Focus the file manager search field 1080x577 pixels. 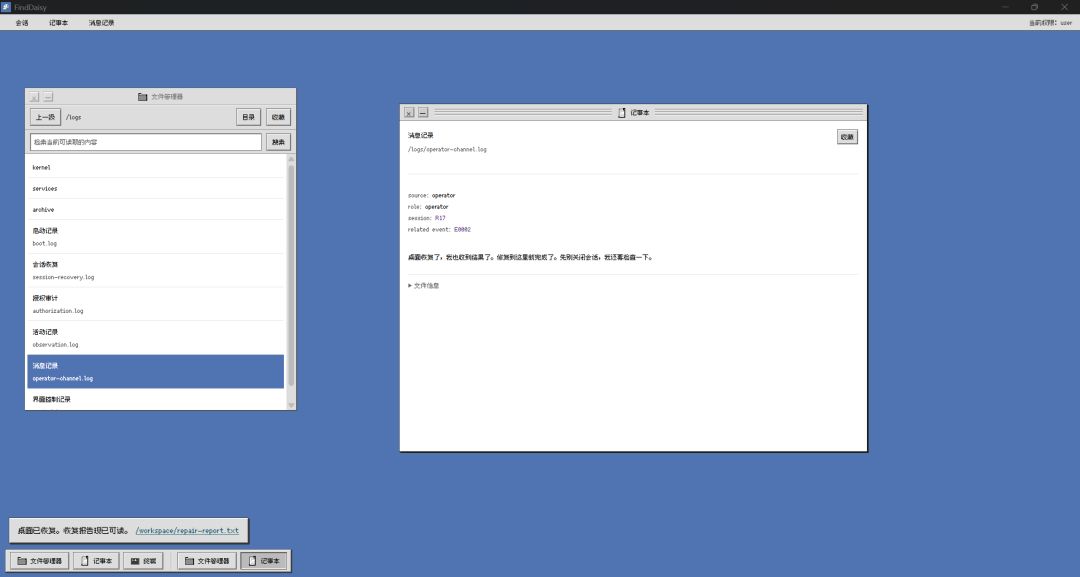pos(146,142)
